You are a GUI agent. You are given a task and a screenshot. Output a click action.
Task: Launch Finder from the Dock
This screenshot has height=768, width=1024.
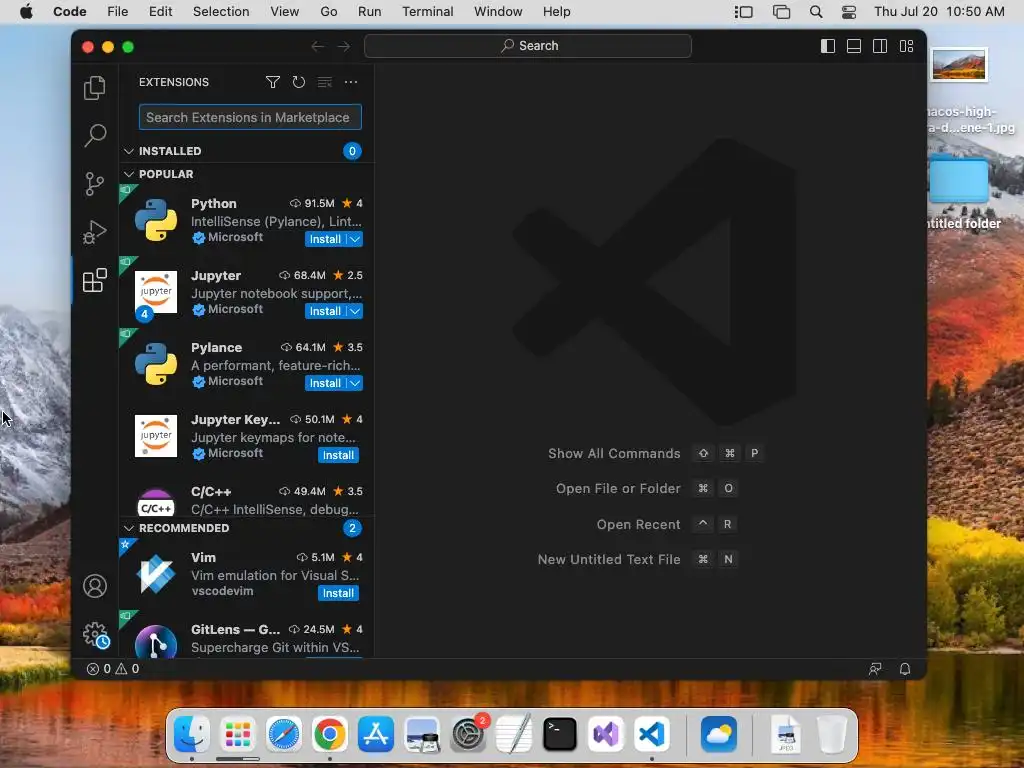[x=191, y=733]
